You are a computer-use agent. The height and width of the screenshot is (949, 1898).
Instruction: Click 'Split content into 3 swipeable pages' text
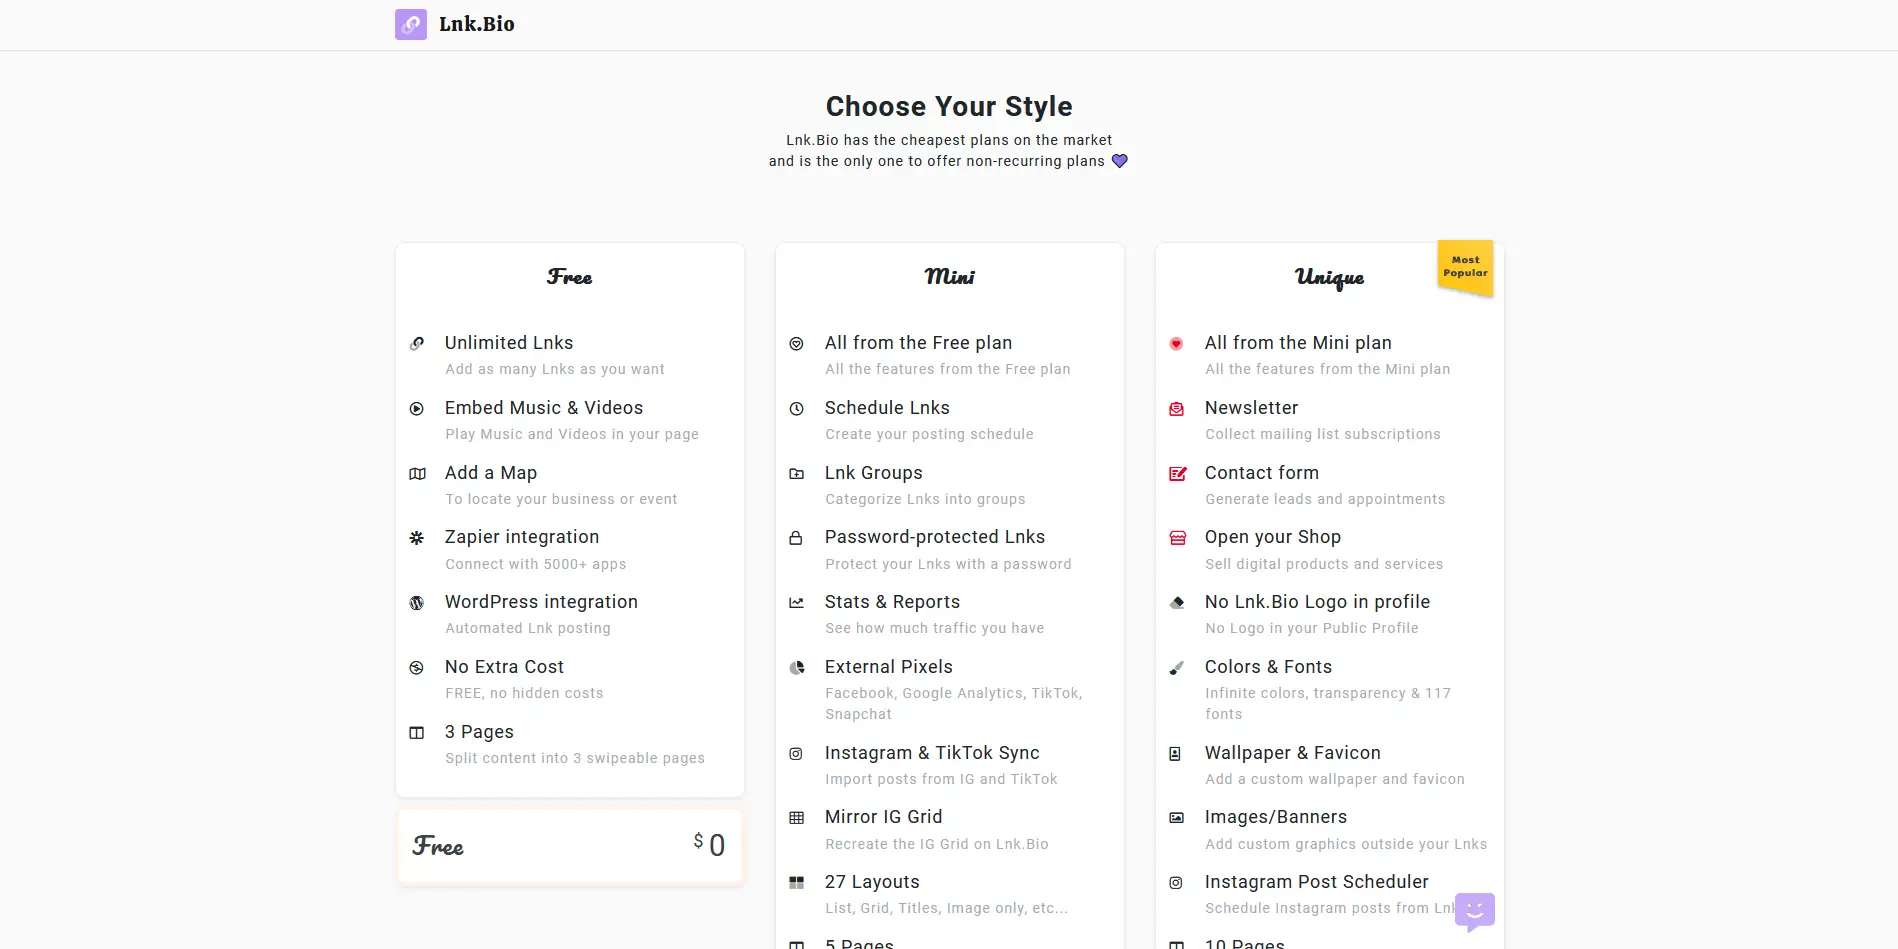point(575,758)
